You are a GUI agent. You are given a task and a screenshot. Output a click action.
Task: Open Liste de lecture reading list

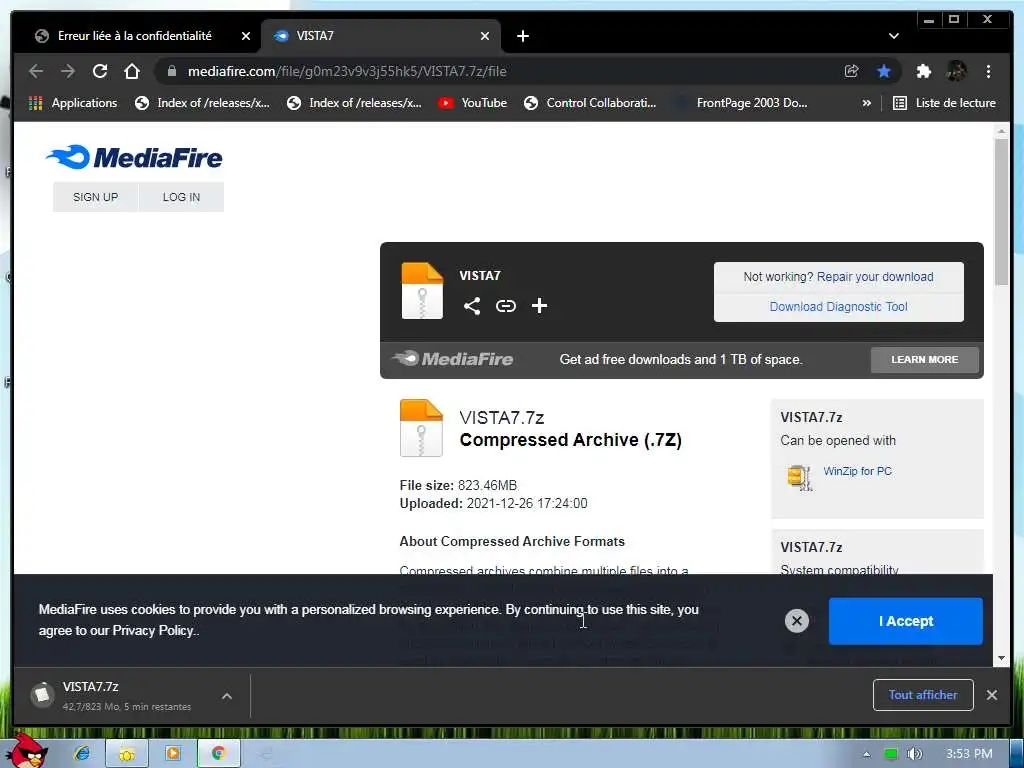click(944, 103)
